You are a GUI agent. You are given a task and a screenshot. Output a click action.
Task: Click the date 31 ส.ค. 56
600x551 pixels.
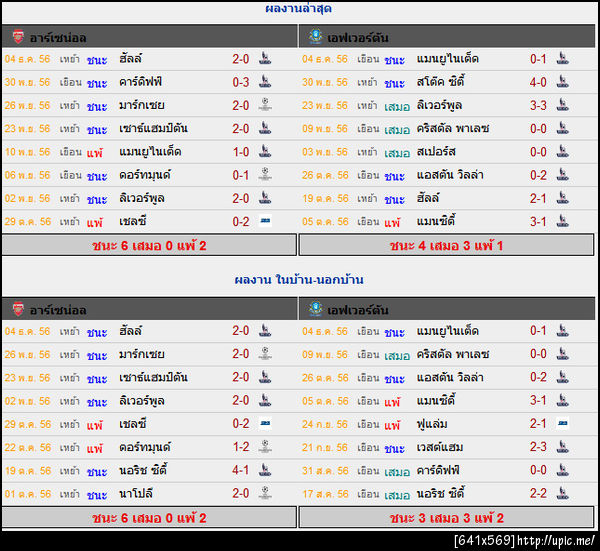tap(325, 471)
